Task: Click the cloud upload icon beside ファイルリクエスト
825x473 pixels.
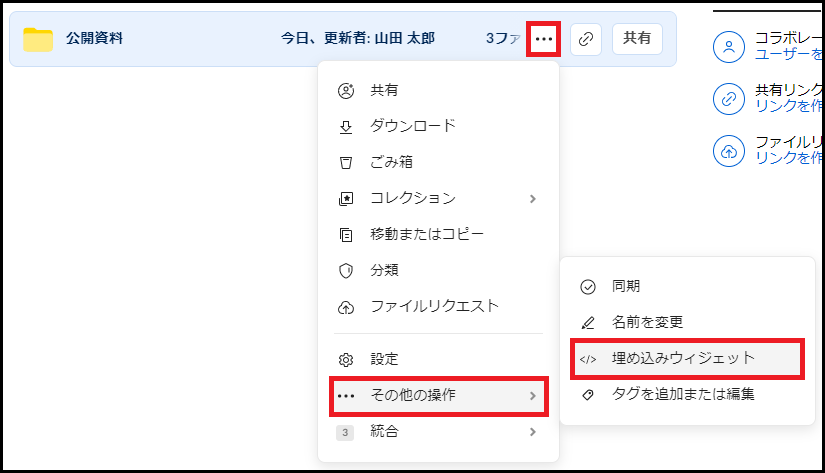Action: click(346, 307)
